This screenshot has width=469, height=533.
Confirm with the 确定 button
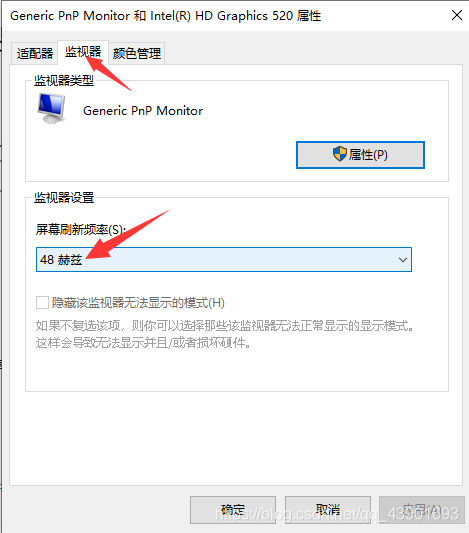click(233, 510)
